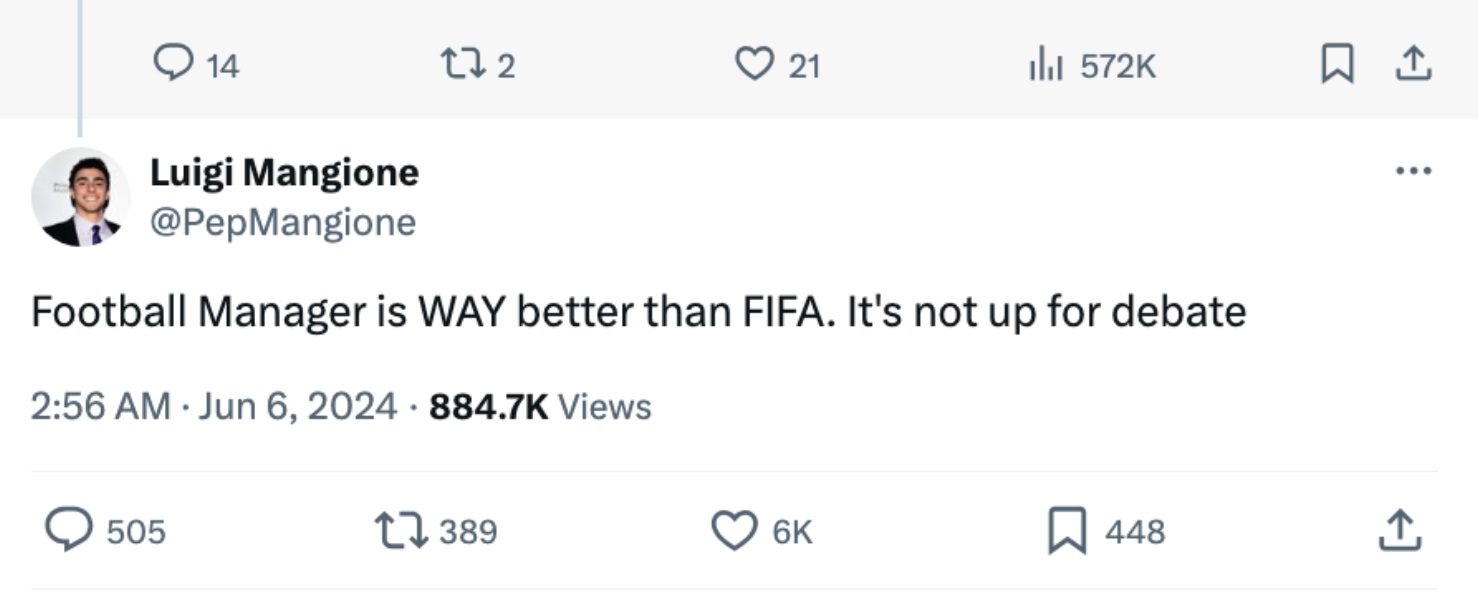Open the three-dot more options menu

click(1413, 171)
